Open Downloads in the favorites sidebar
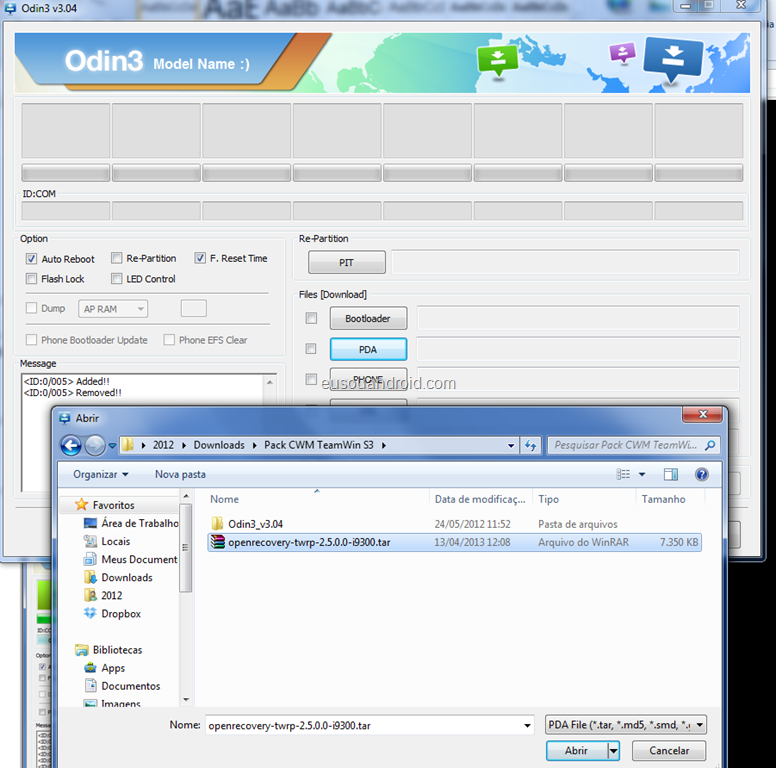The height and width of the screenshot is (768, 776). tap(118, 577)
